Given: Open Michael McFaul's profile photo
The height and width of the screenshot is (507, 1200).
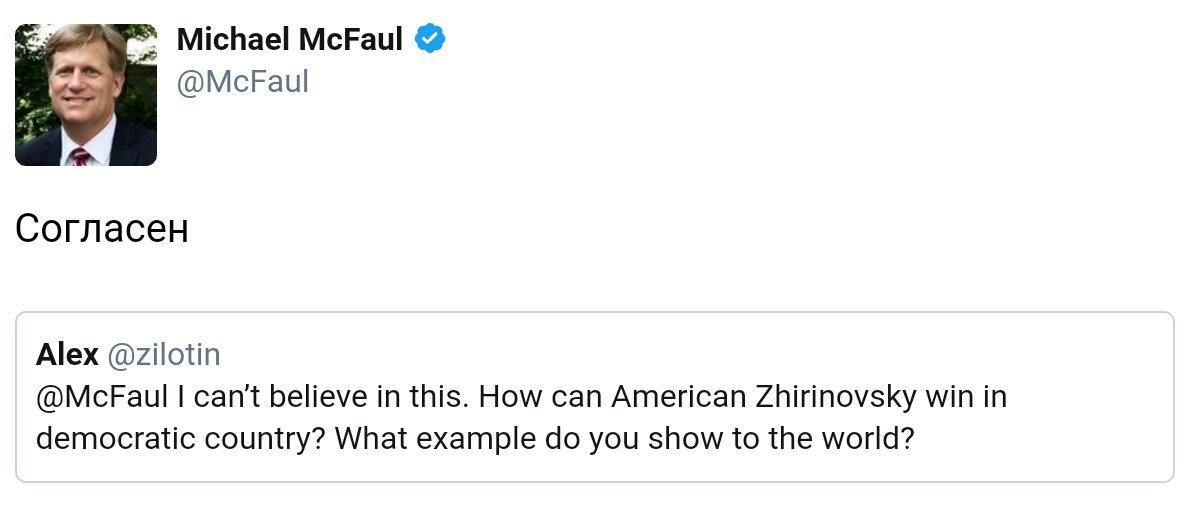Looking at the screenshot, I should (x=86, y=95).
